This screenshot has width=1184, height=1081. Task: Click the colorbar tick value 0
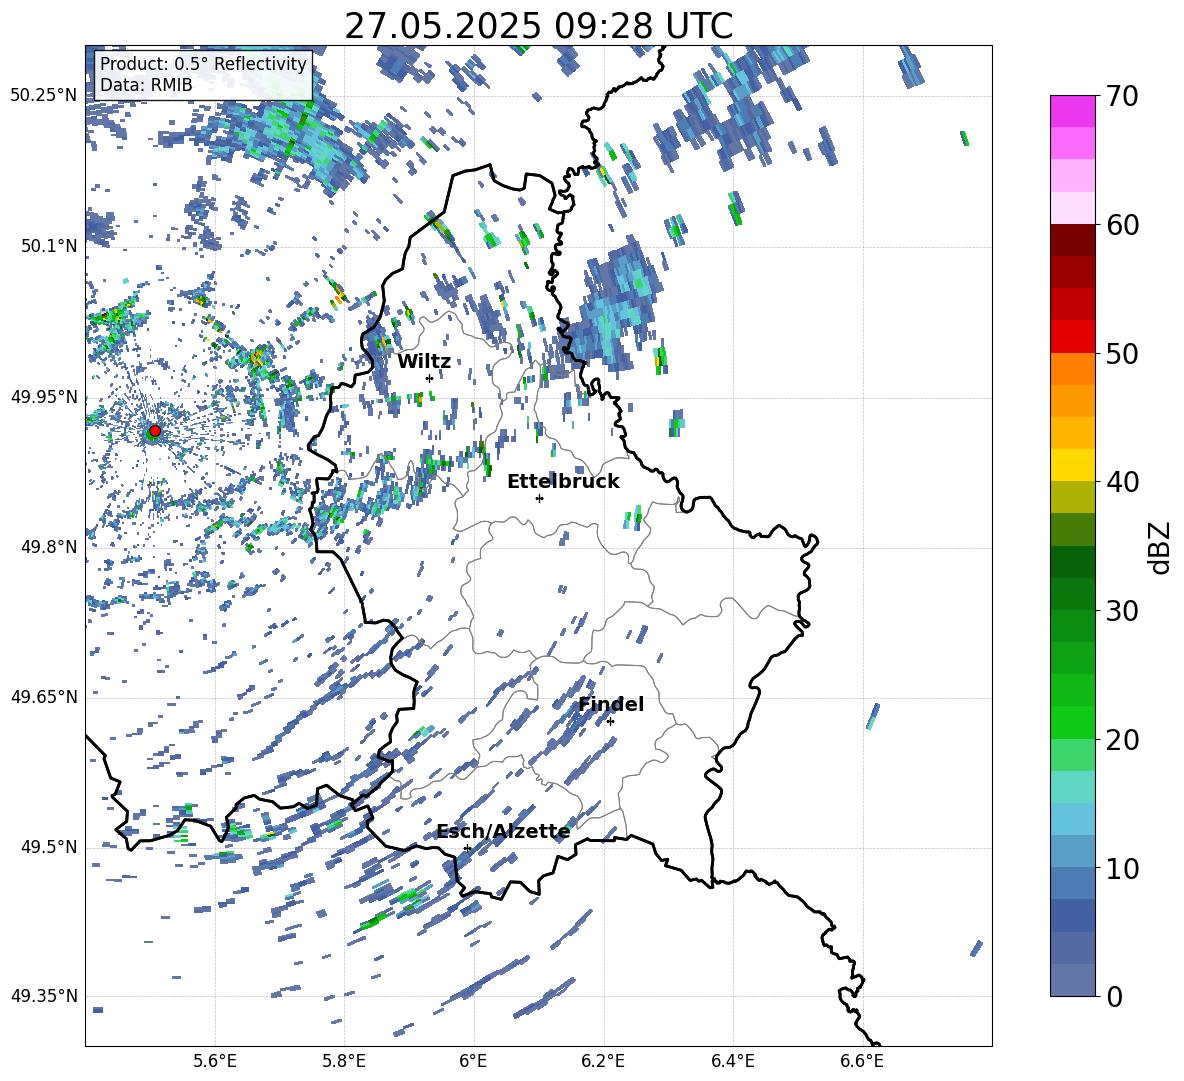tap(1114, 997)
